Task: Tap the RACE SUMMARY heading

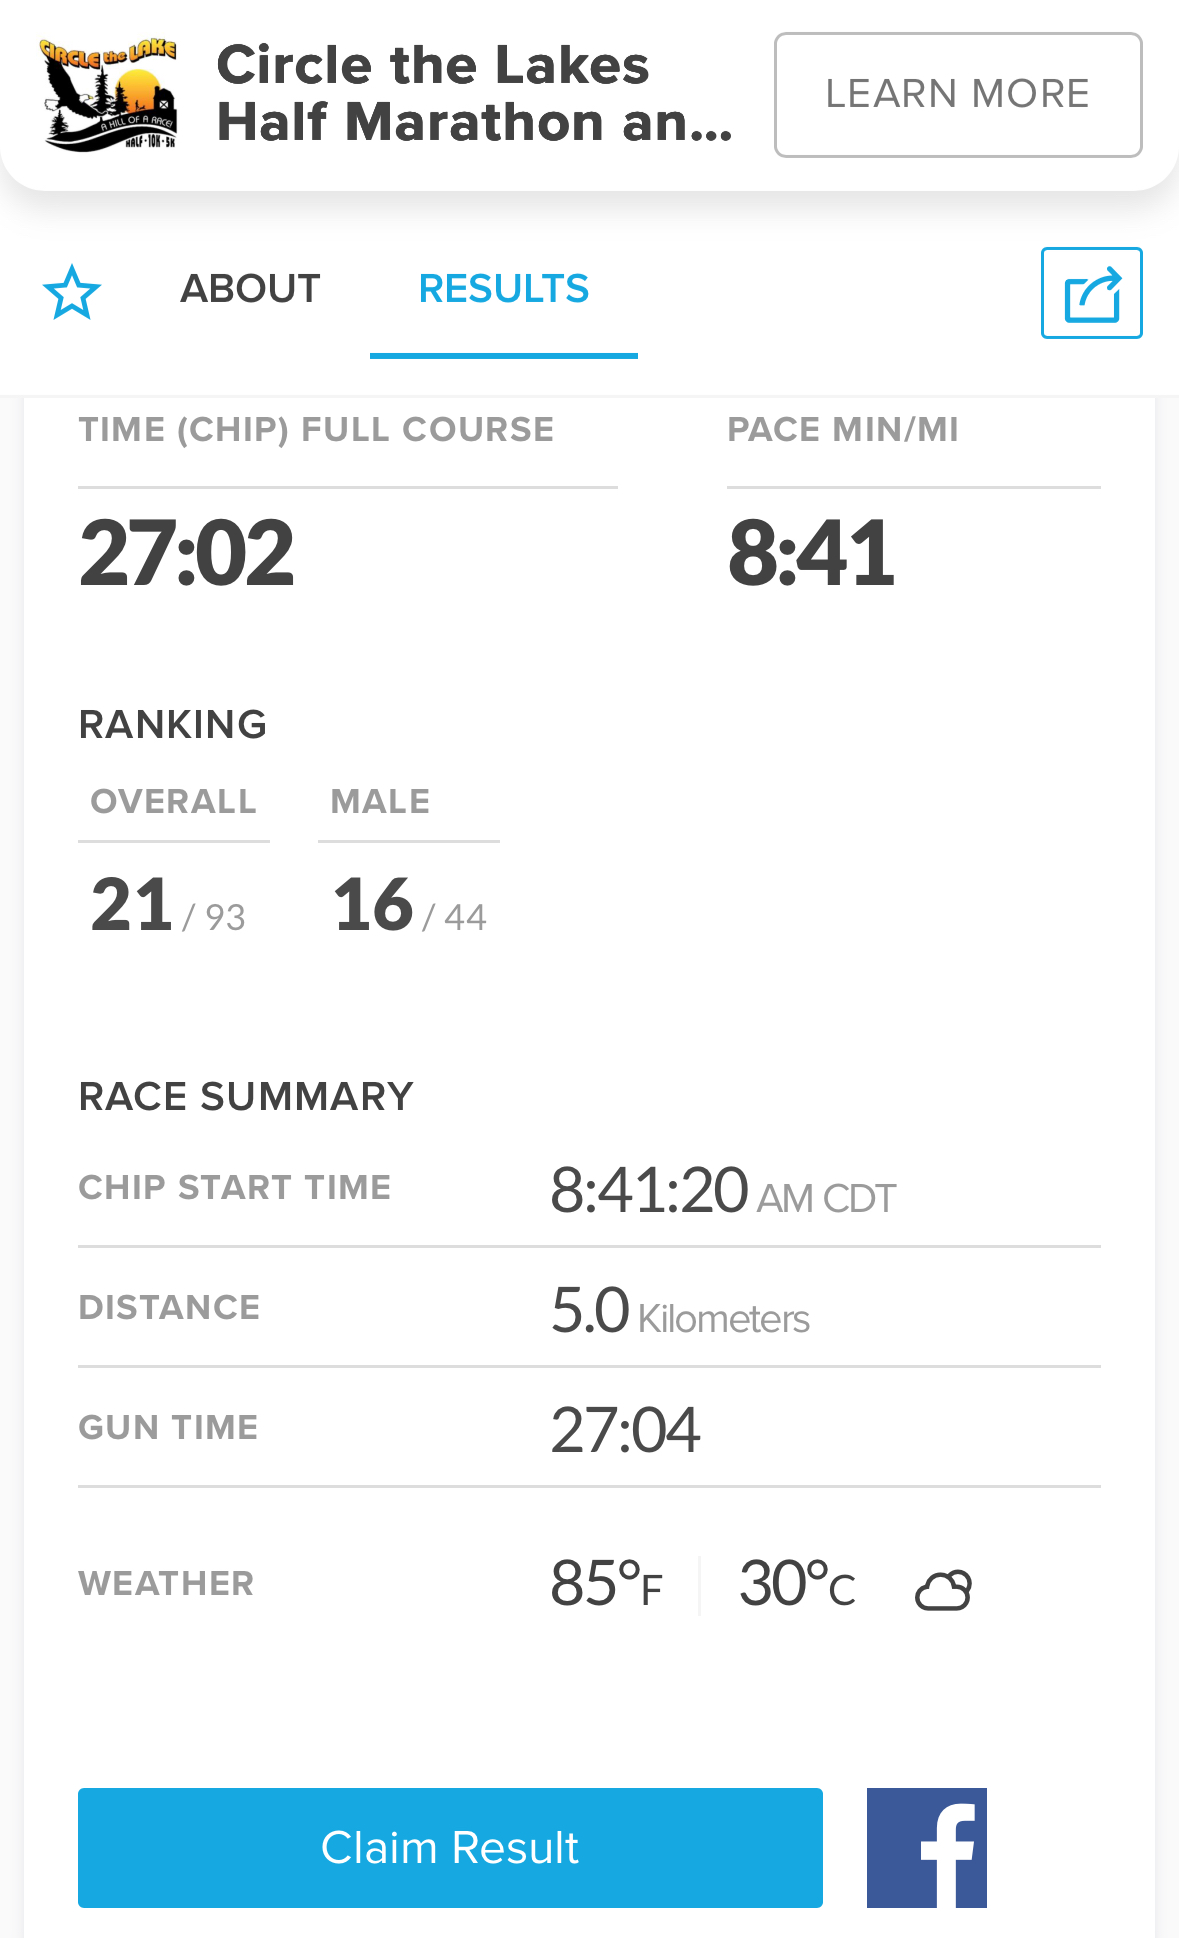Action: point(246,1097)
